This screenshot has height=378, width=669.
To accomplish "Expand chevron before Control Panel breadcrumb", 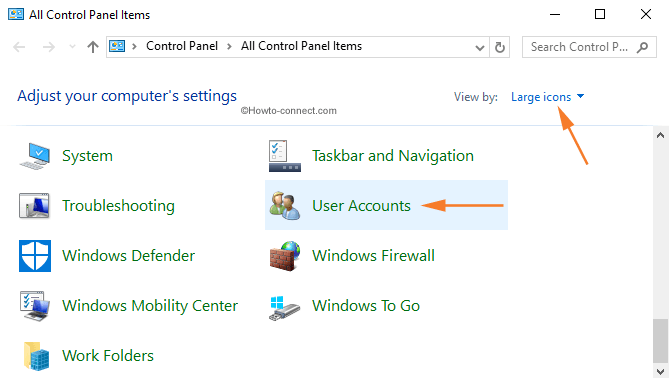I will point(134,46).
